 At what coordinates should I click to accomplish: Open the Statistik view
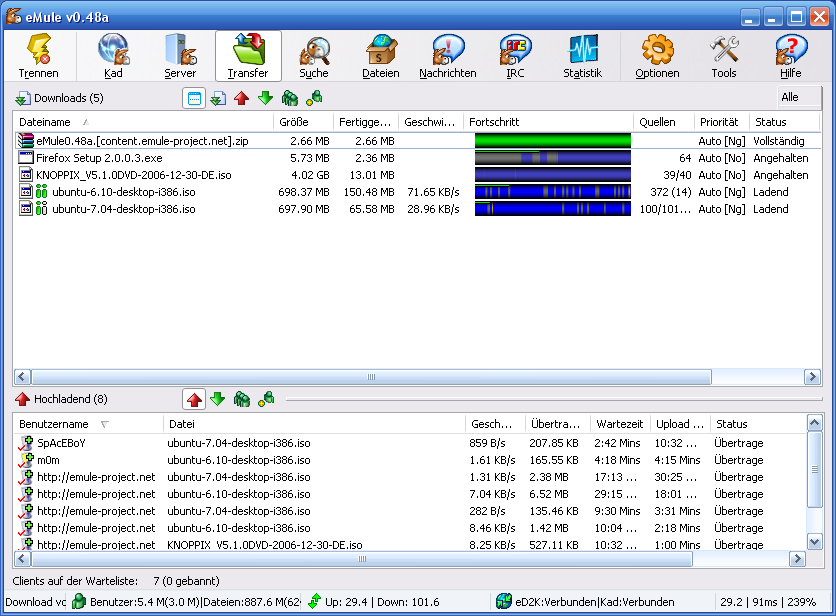coord(582,56)
